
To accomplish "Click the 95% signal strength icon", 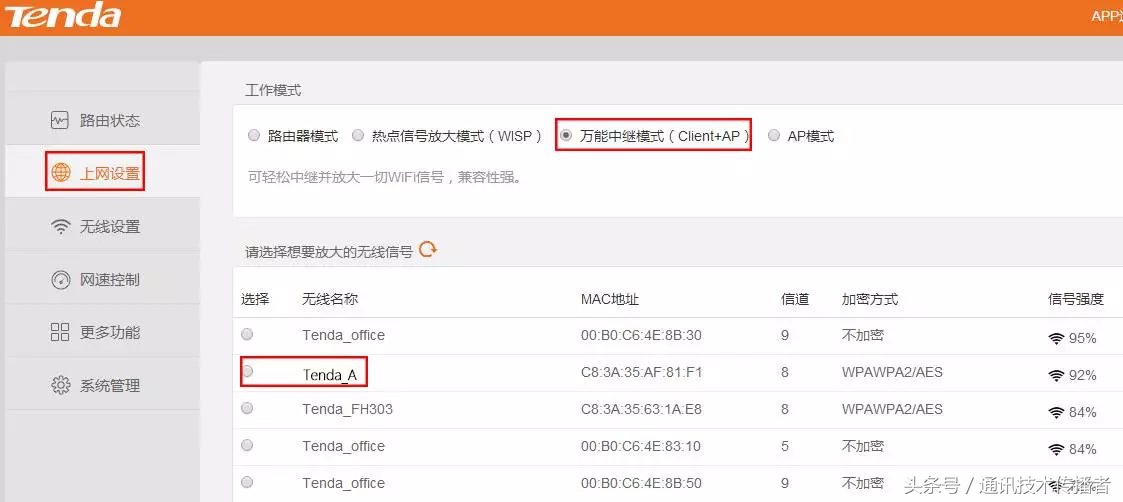I will pyautogui.click(x=1056, y=338).
